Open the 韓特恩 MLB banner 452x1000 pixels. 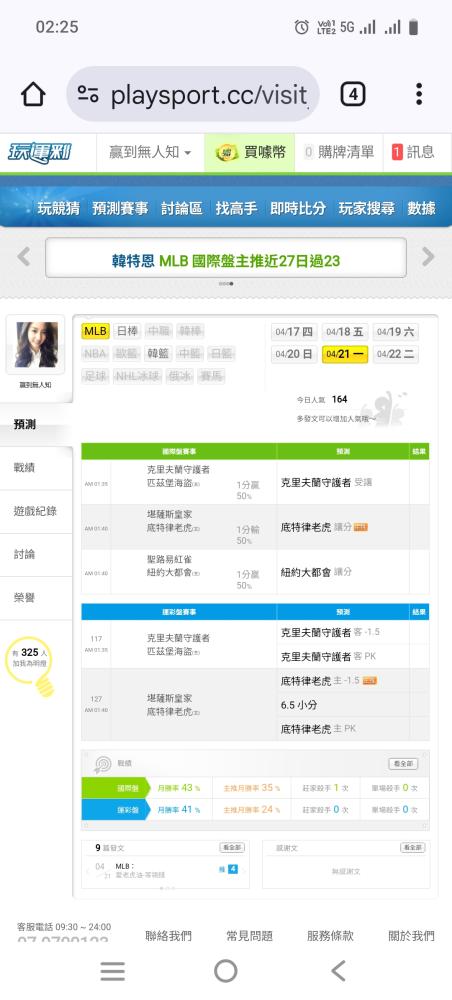pyautogui.click(x=226, y=258)
